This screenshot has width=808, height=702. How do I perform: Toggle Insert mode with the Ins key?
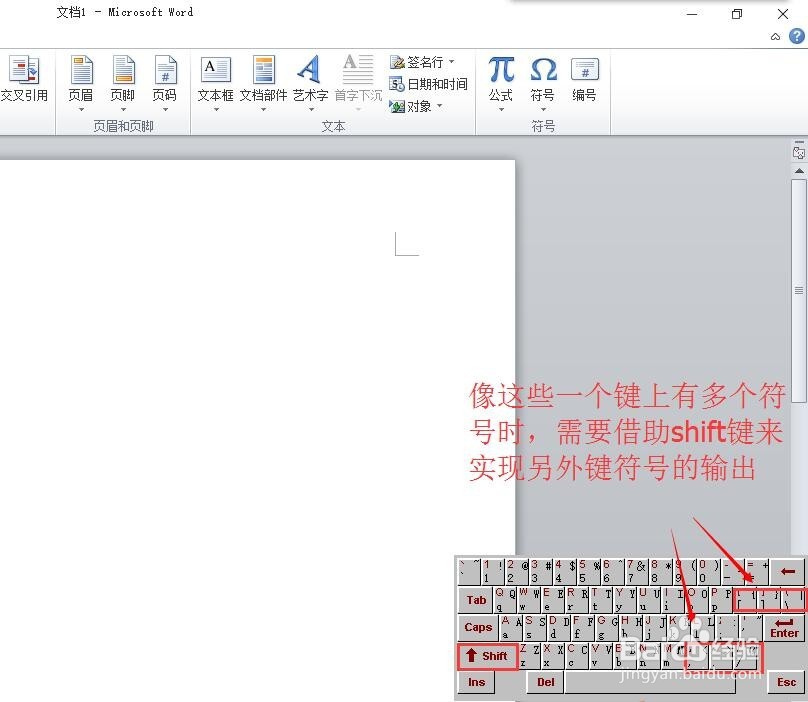click(476, 681)
